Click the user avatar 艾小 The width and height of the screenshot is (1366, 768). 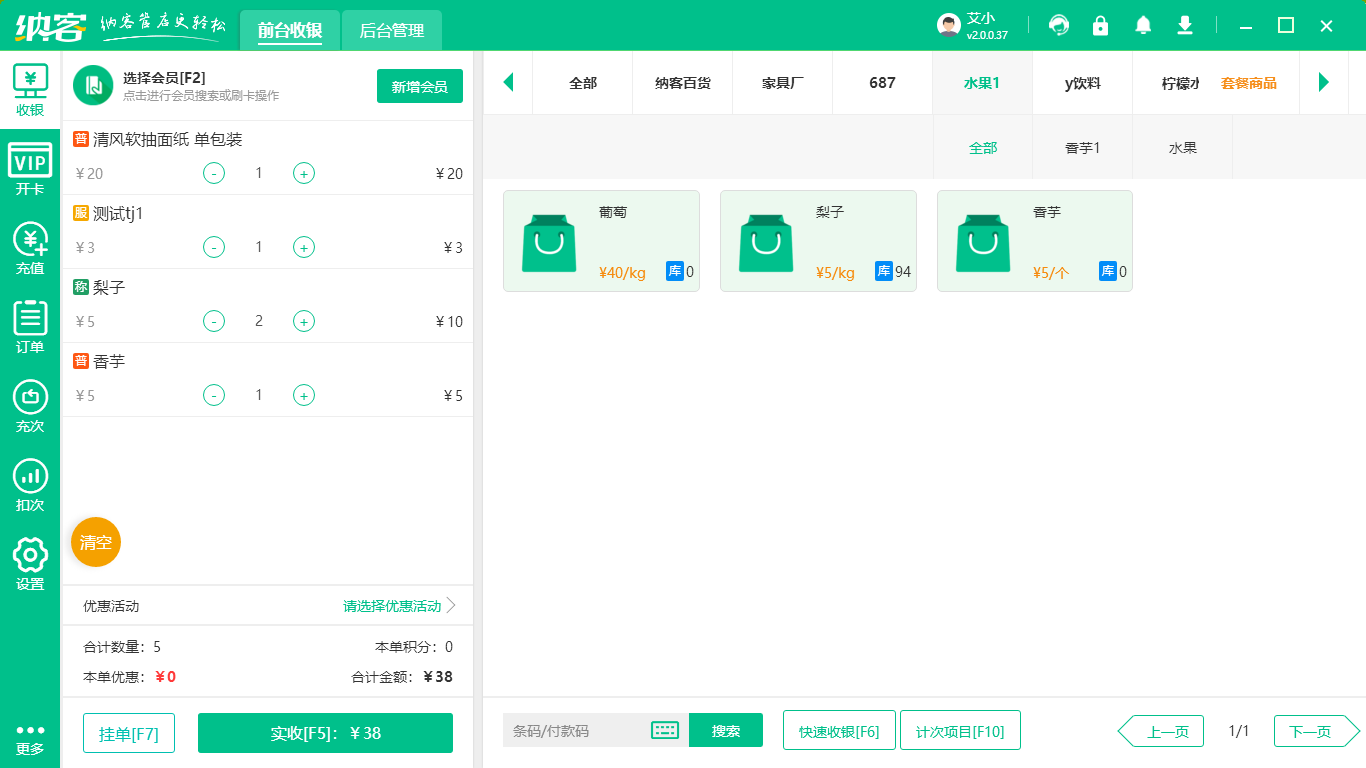949,25
